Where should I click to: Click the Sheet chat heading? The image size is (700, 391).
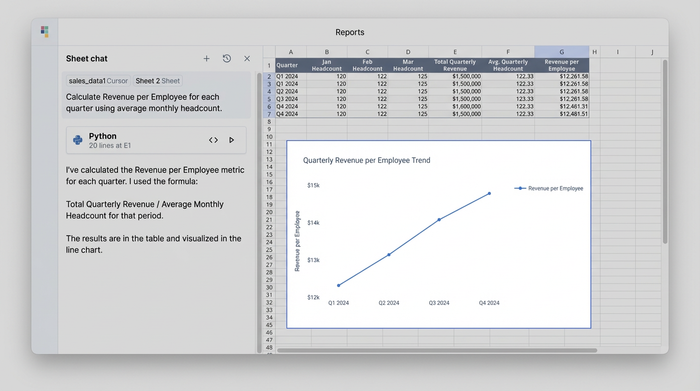click(87, 58)
